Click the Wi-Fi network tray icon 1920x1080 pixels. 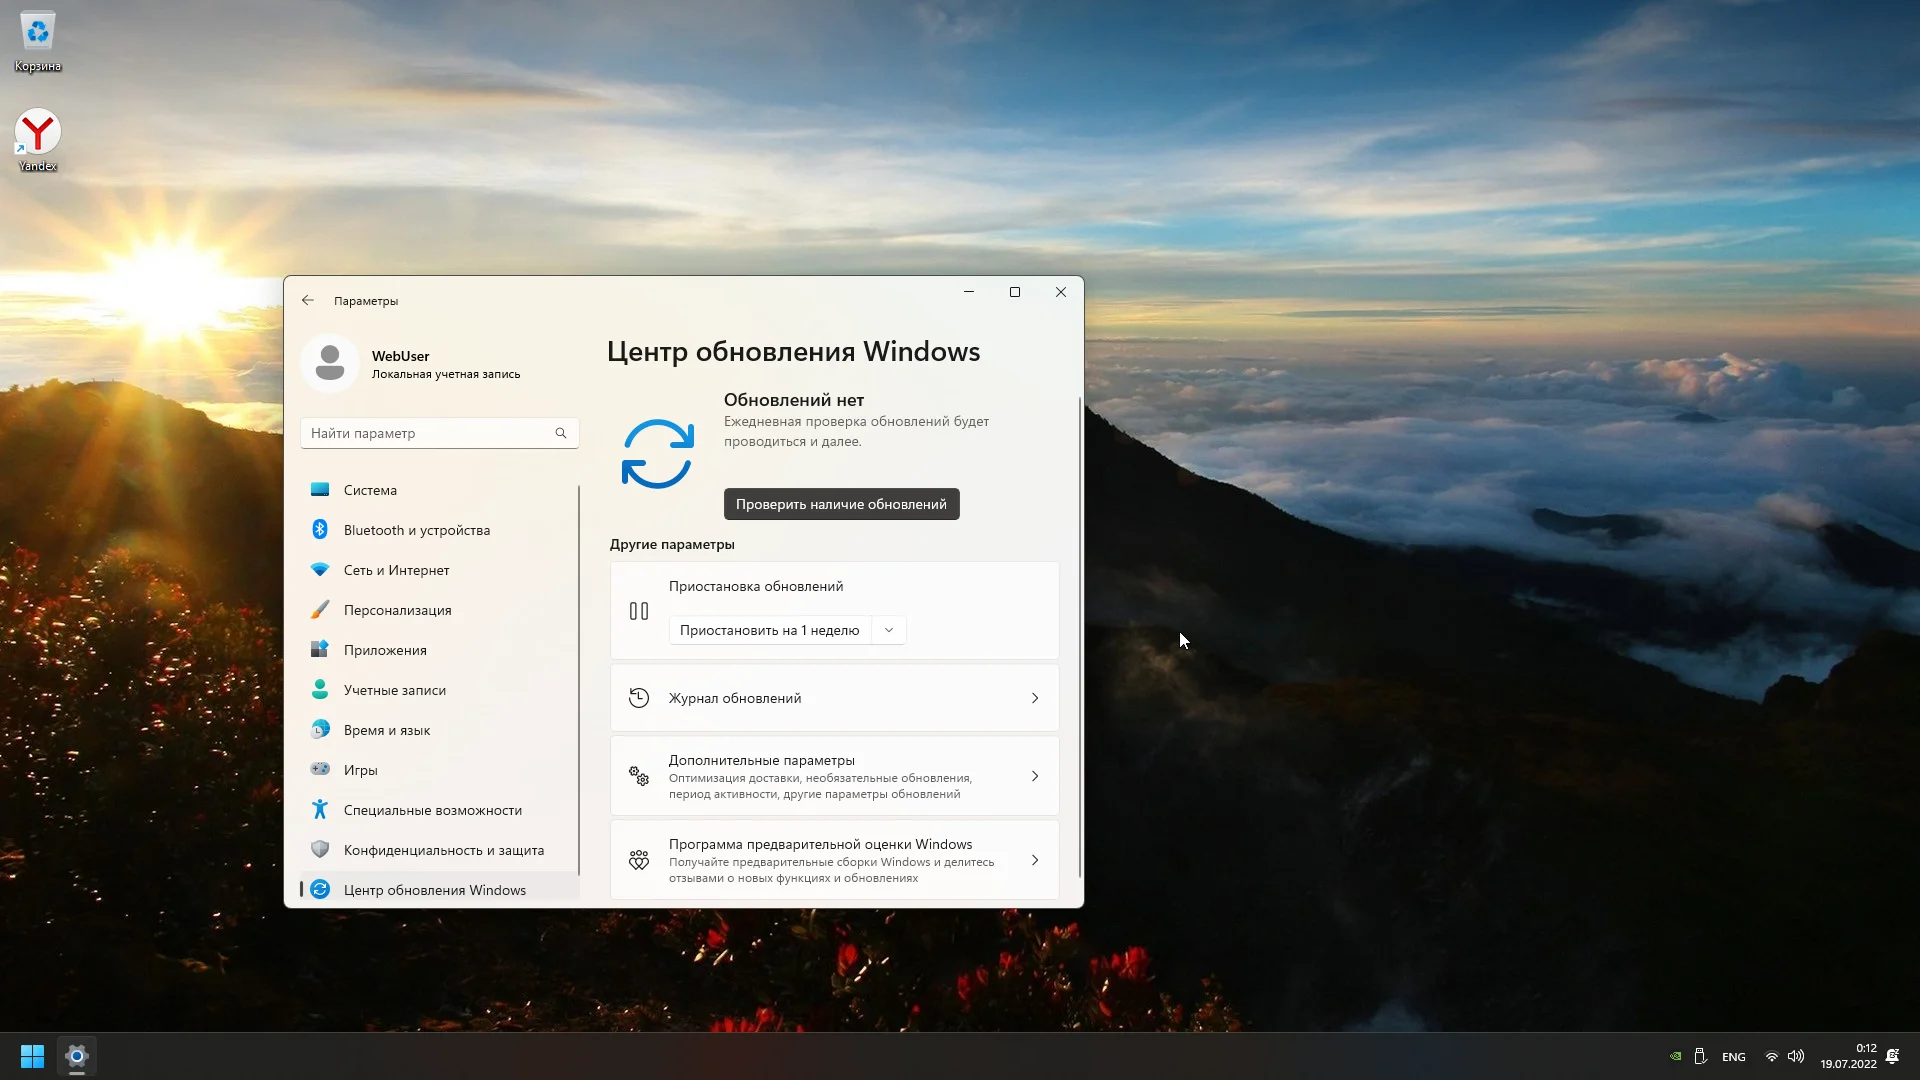pos(1771,1057)
